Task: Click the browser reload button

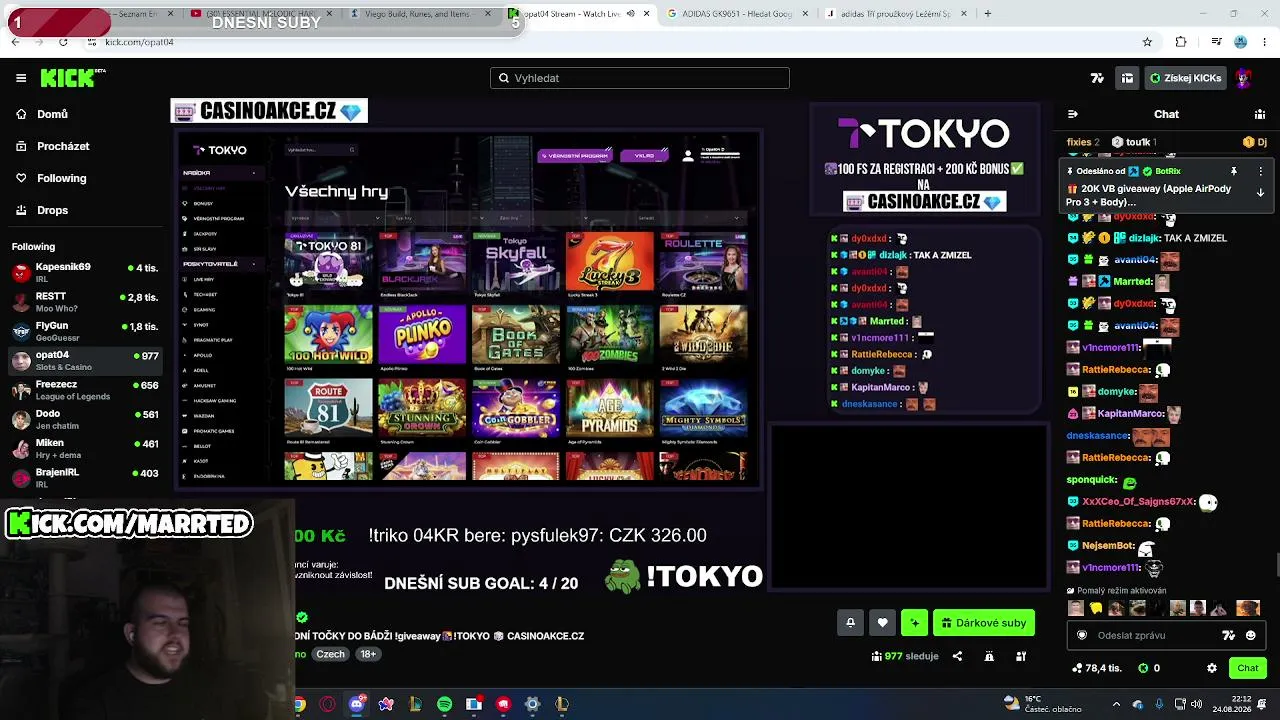Action: (x=63, y=42)
